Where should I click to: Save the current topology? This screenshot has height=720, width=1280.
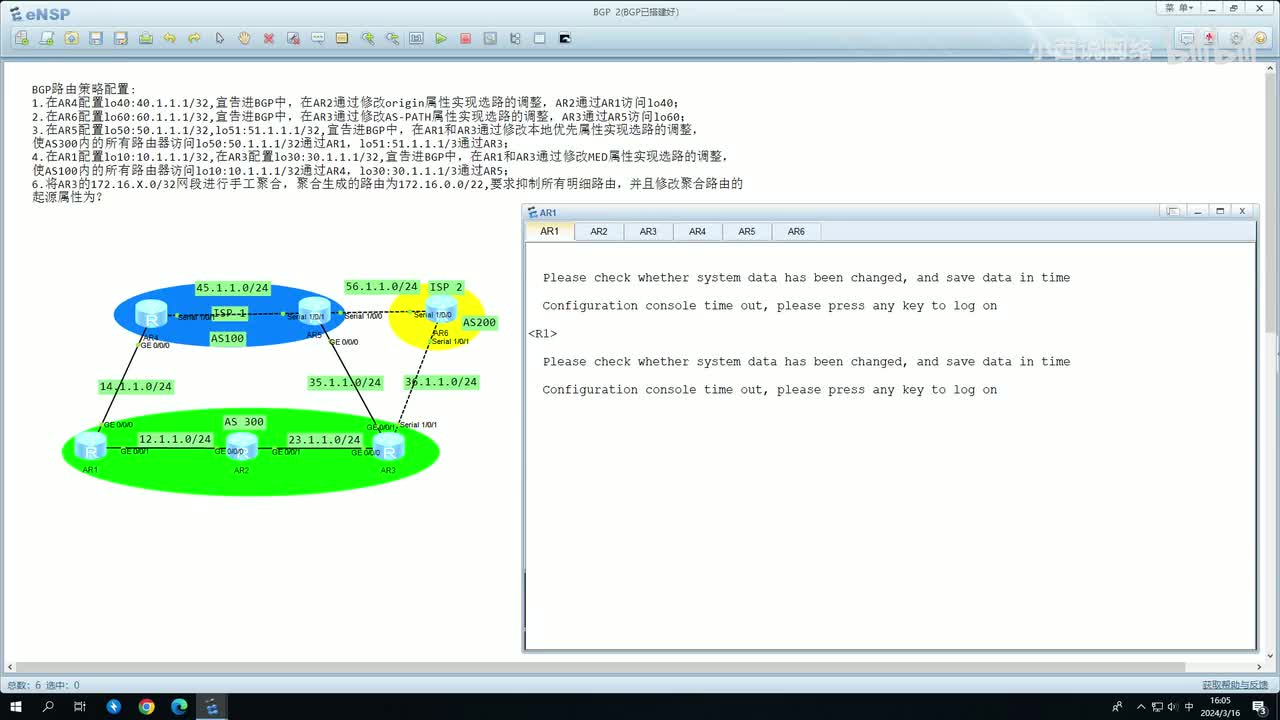click(96, 38)
